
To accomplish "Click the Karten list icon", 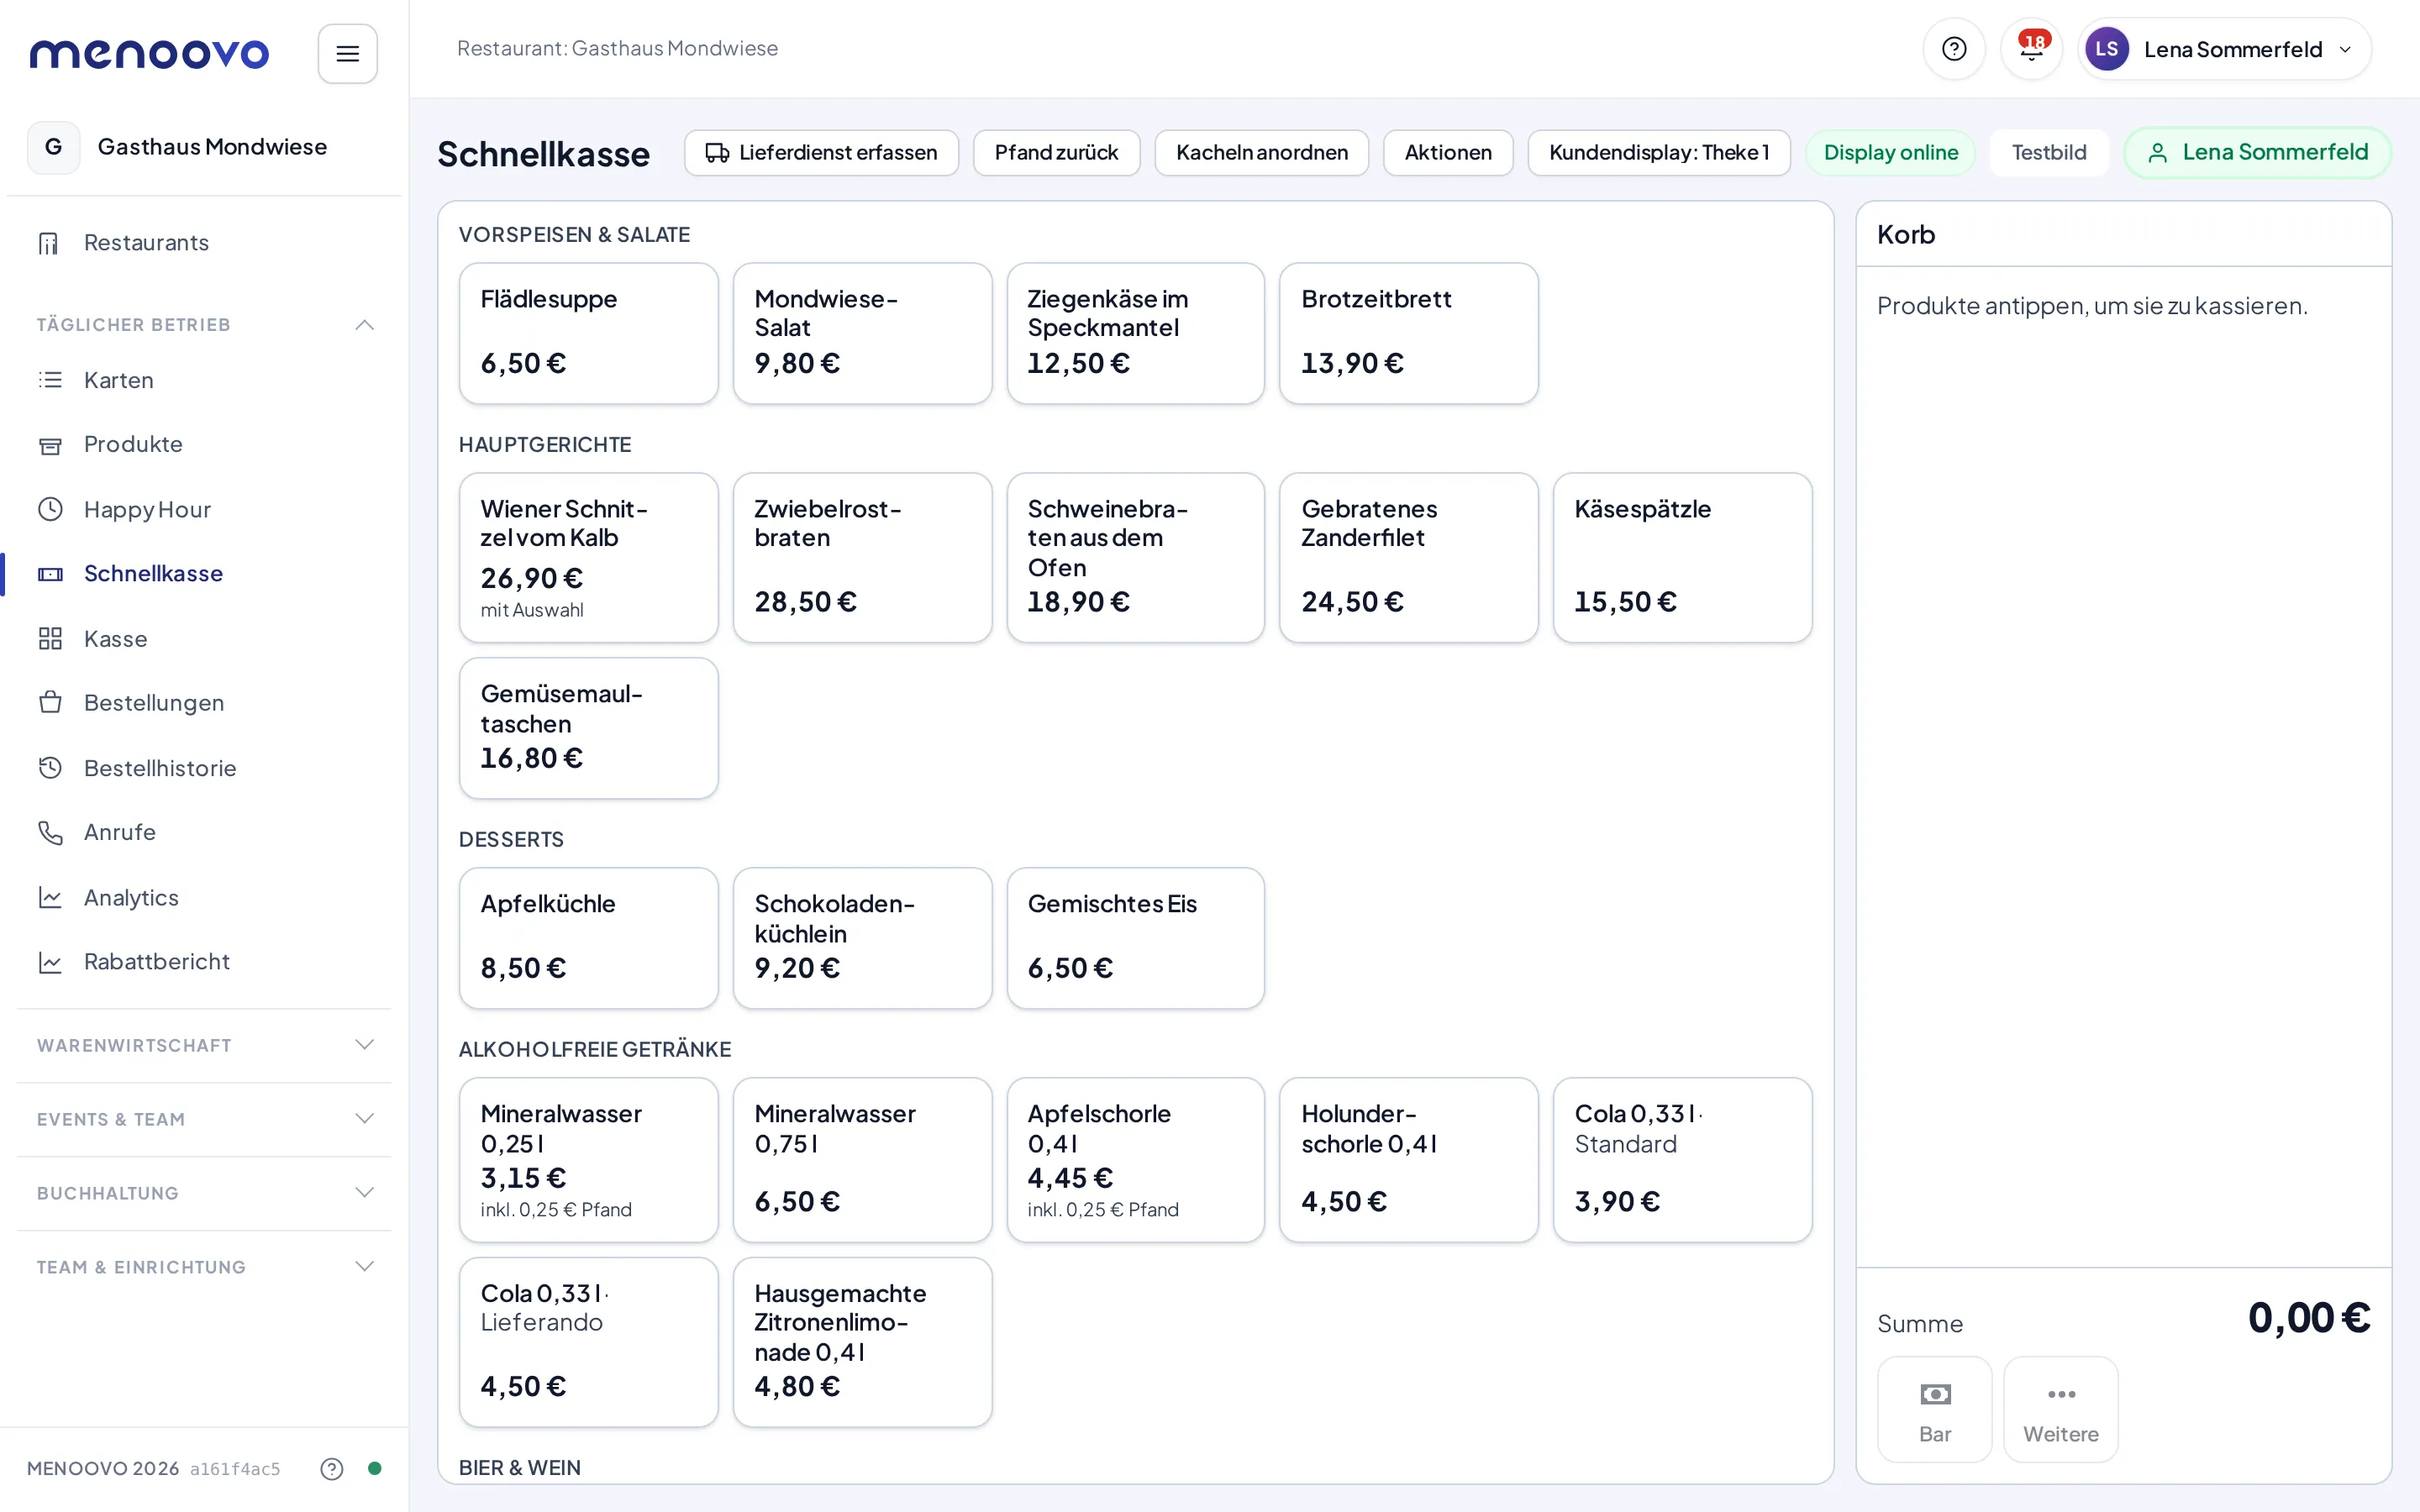I will coord(50,380).
